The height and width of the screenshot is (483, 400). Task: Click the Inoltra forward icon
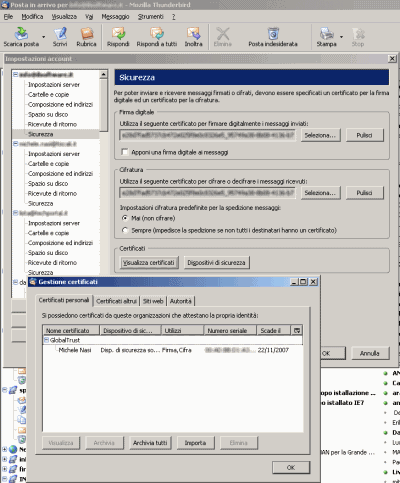coord(194,37)
